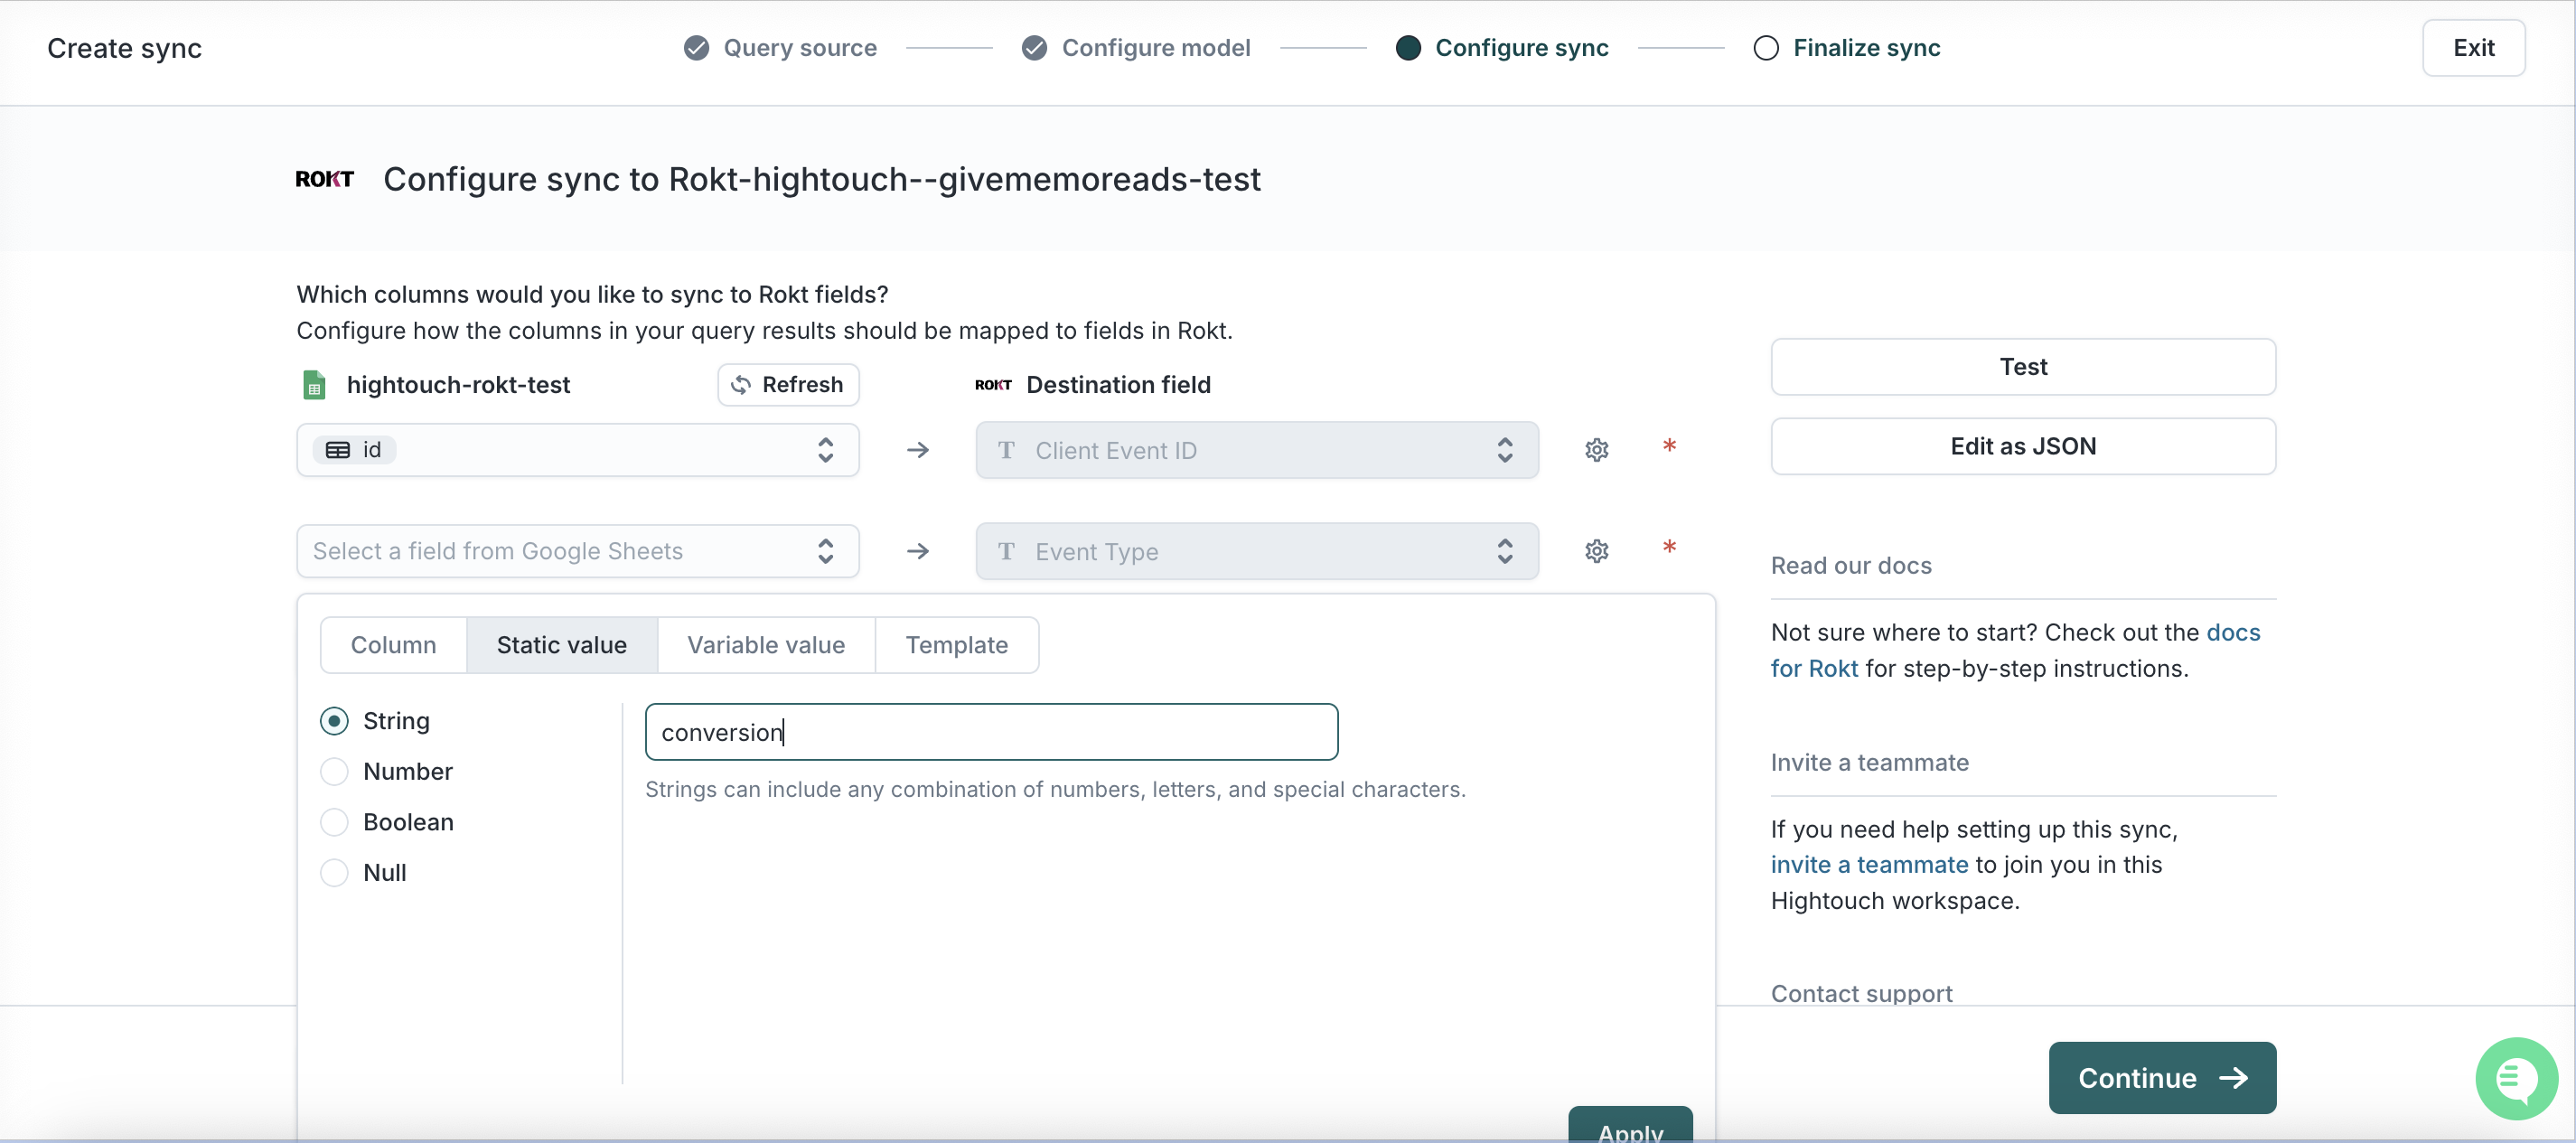Open the invite a teammate link

click(1869, 865)
